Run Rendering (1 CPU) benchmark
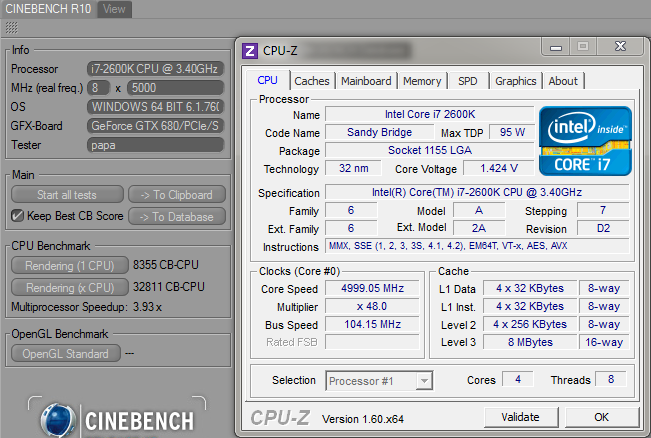The width and height of the screenshot is (651, 438). tap(69, 266)
